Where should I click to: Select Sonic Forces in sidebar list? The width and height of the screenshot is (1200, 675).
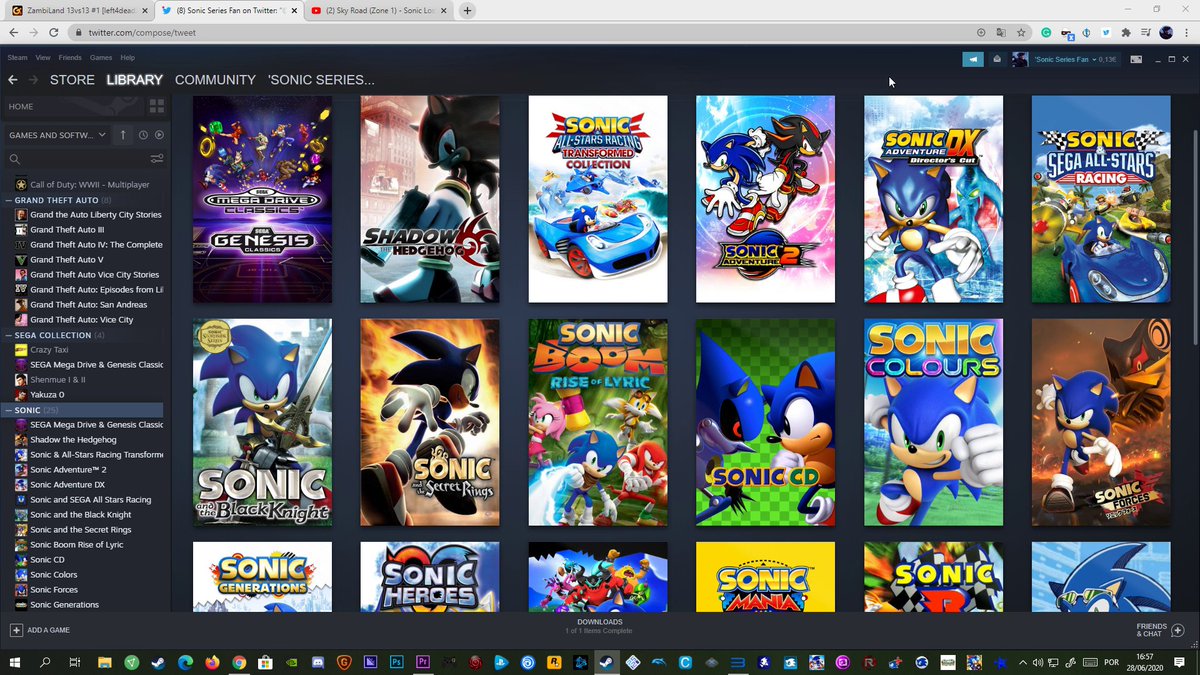(x=53, y=590)
